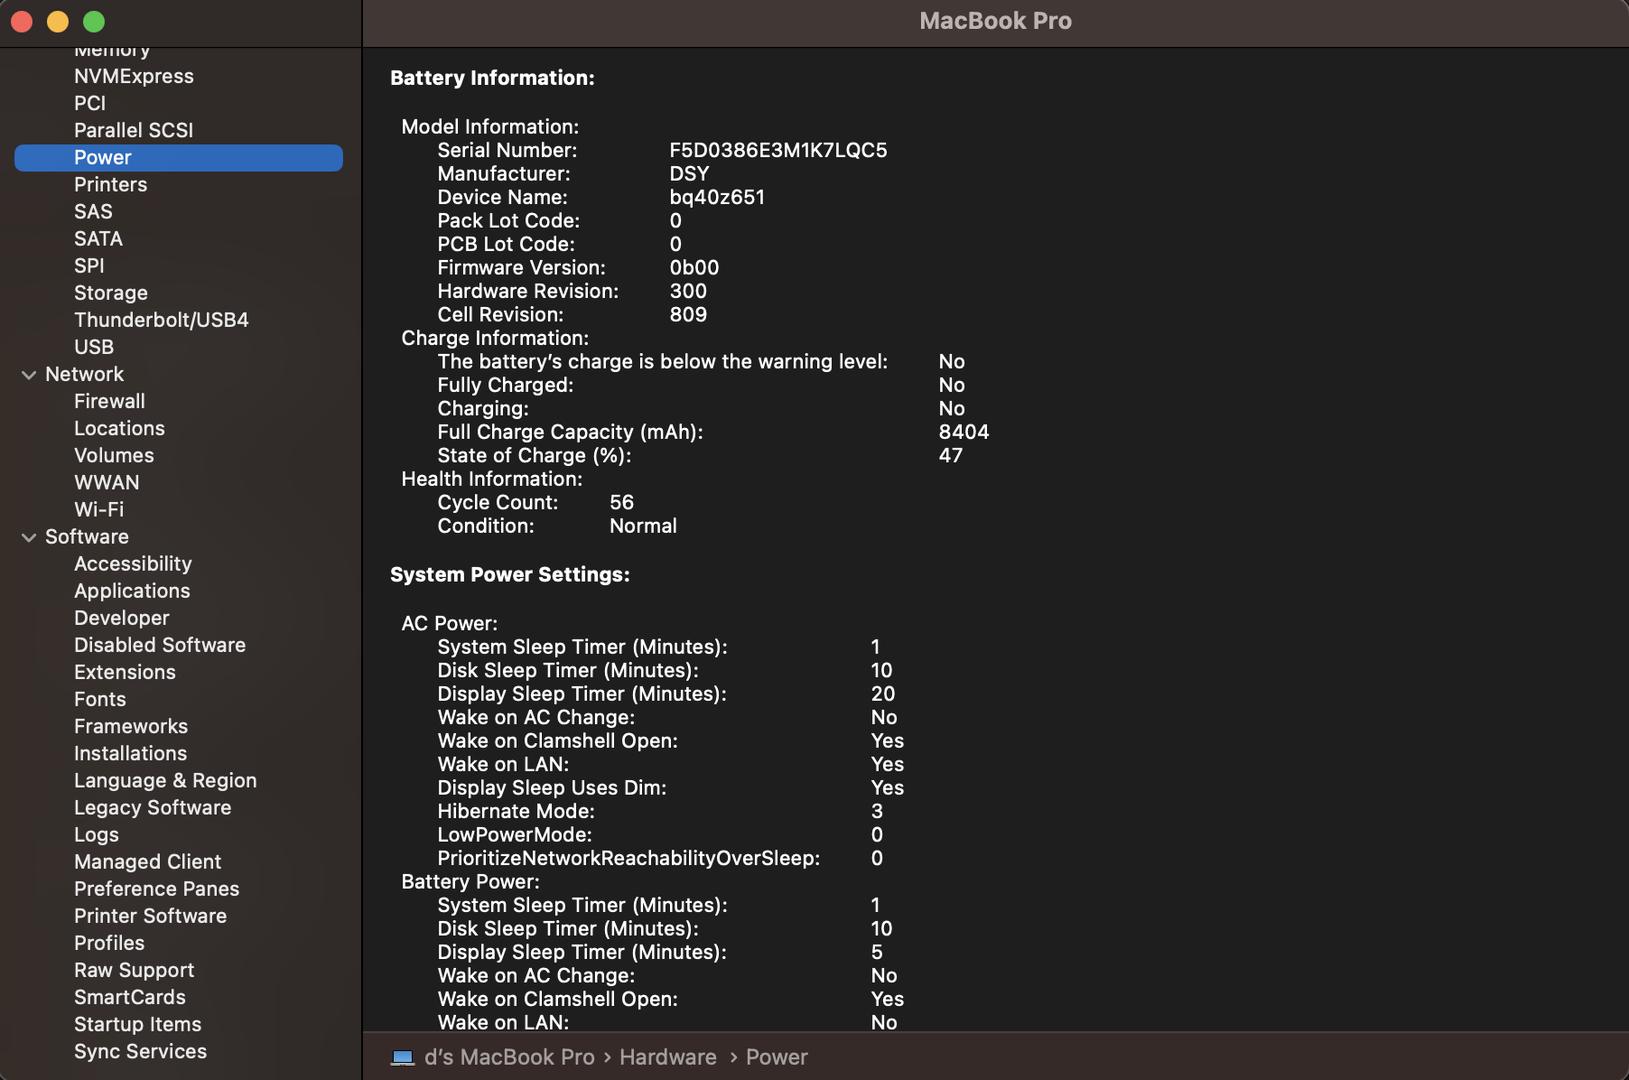
Task: Show Applications list
Action: [x=132, y=591]
